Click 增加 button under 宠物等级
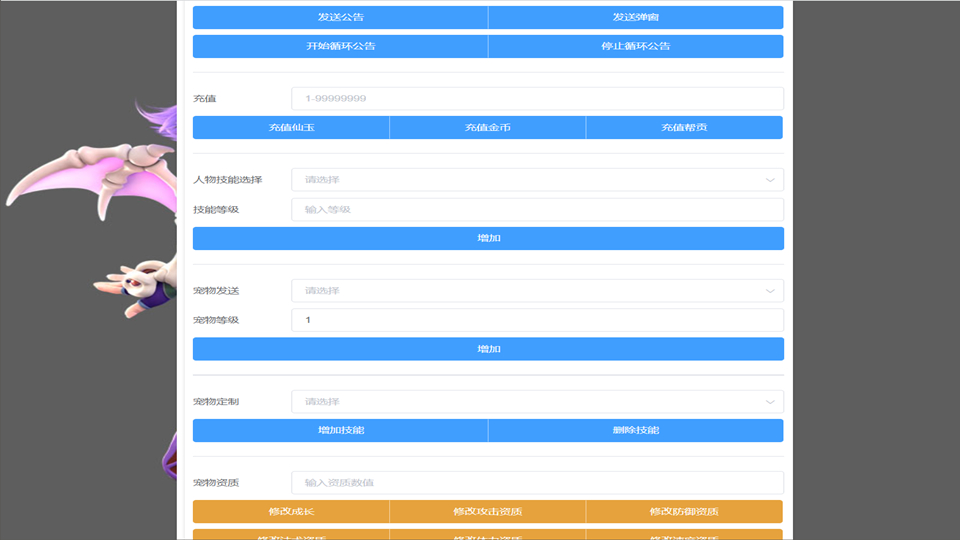The image size is (960, 540). [x=488, y=349]
